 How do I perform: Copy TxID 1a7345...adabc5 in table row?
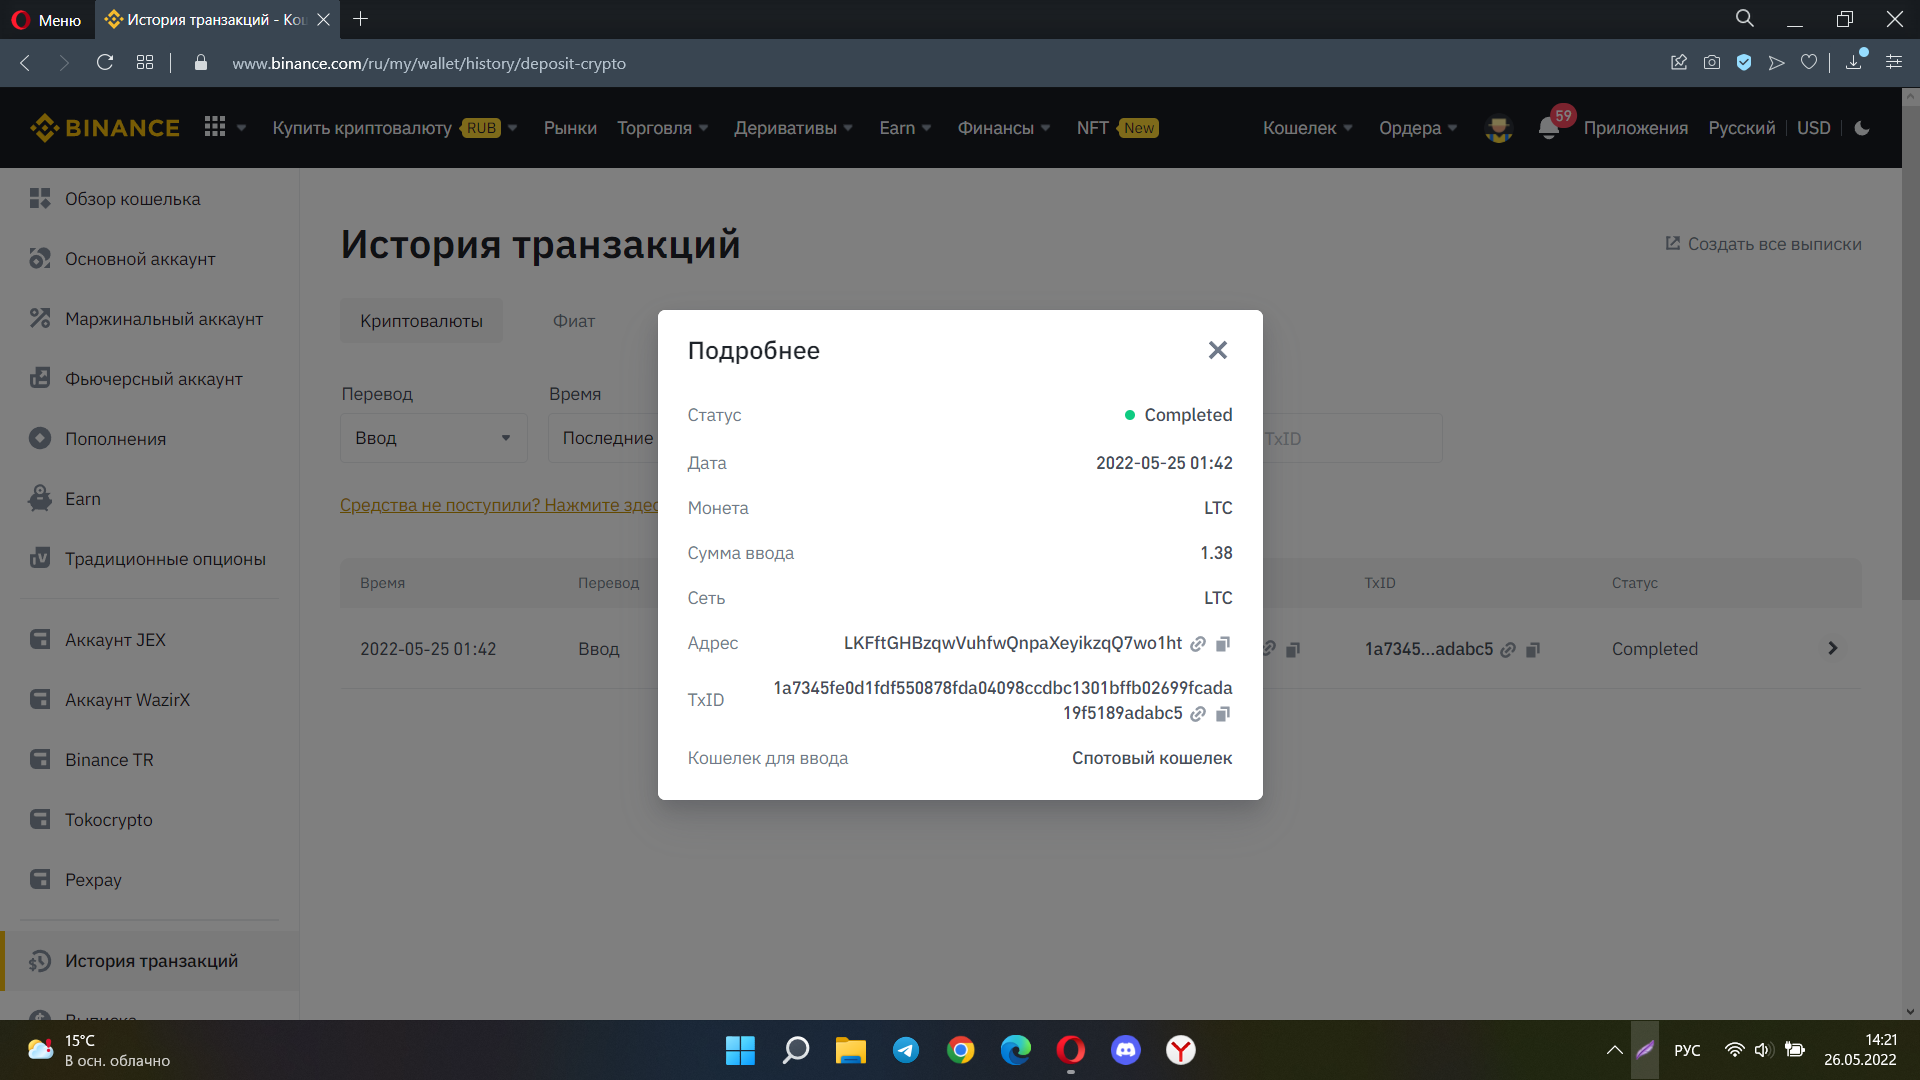1533,650
